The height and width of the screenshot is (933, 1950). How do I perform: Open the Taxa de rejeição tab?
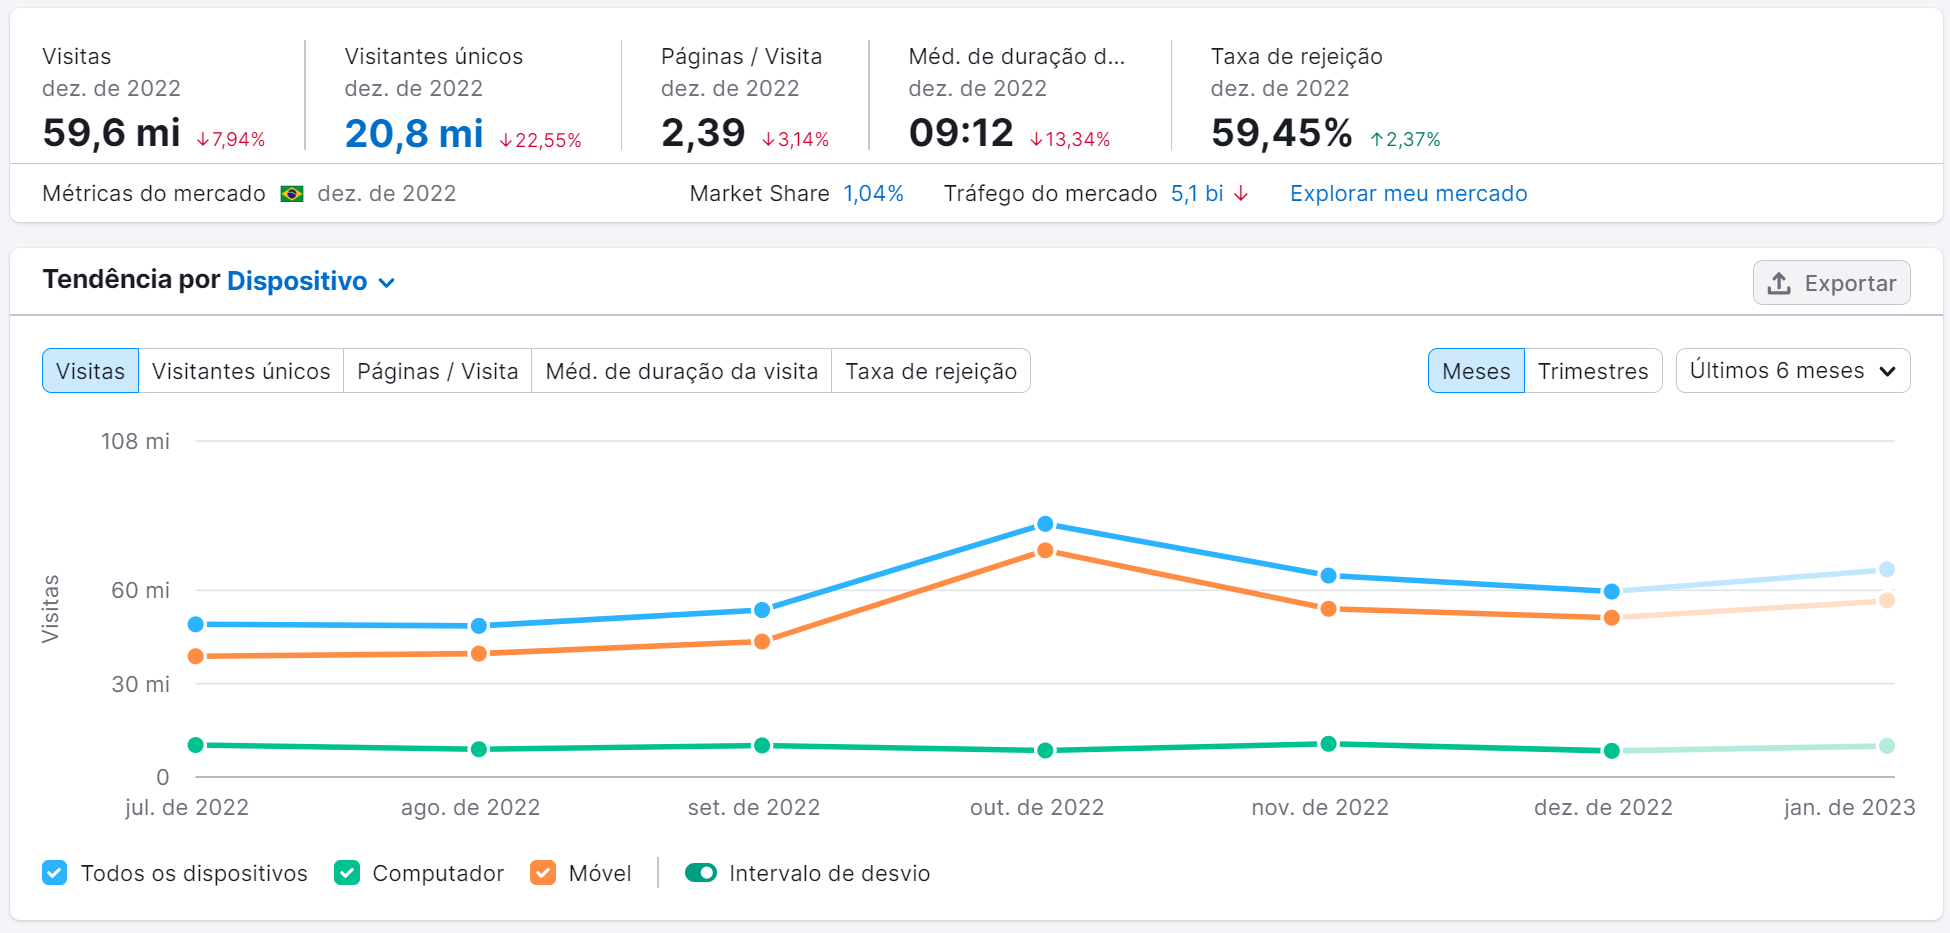(x=931, y=371)
